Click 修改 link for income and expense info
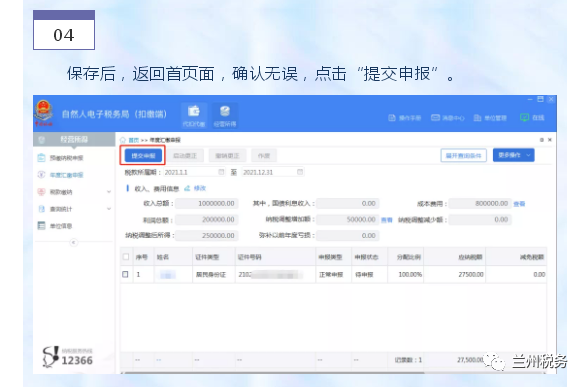Screen dimensions: 586x387 point(200,188)
